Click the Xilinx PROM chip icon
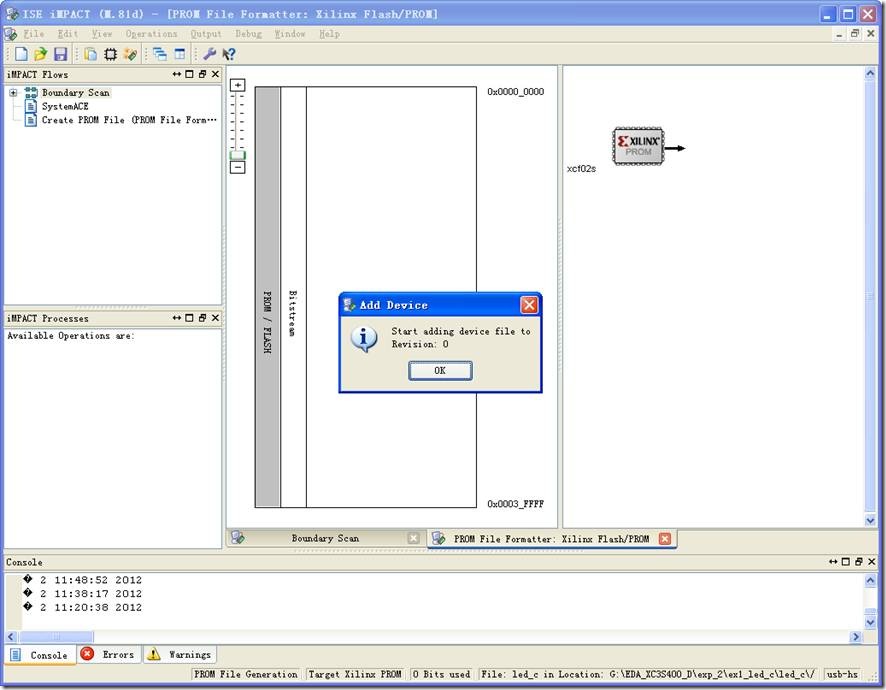This screenshot has height=690, width=886. (638, 146)
